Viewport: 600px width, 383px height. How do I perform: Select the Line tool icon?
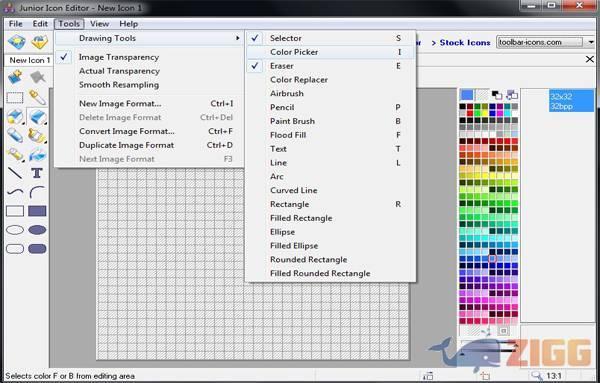15,173
